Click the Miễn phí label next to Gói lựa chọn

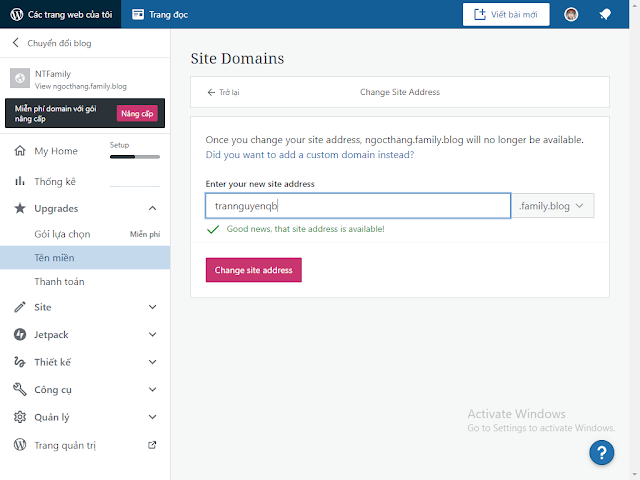145,234
